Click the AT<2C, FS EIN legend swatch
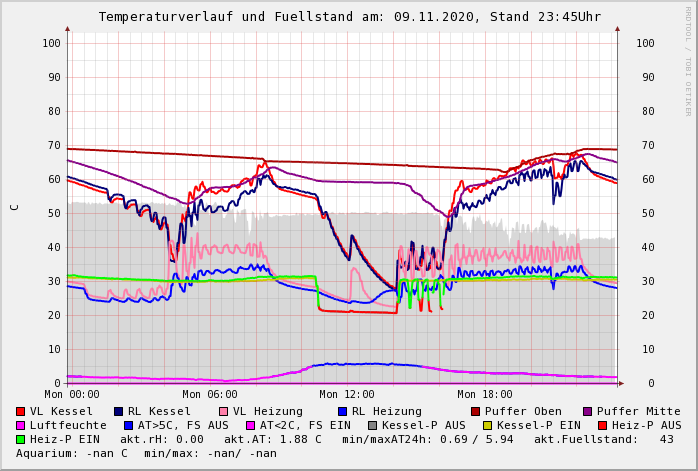 click(x=252, y=426)
